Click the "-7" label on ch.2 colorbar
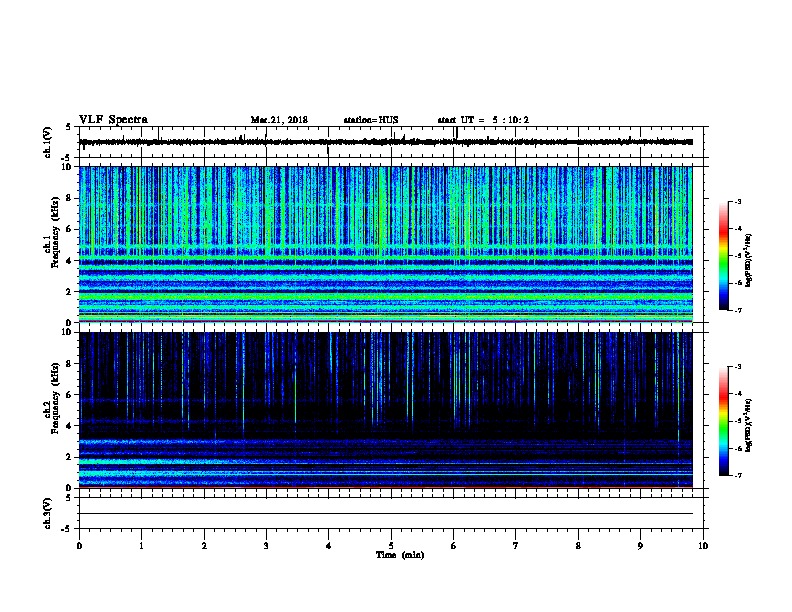Image resolution: width=792 pixels, height=612 pixels. (737, 475)
